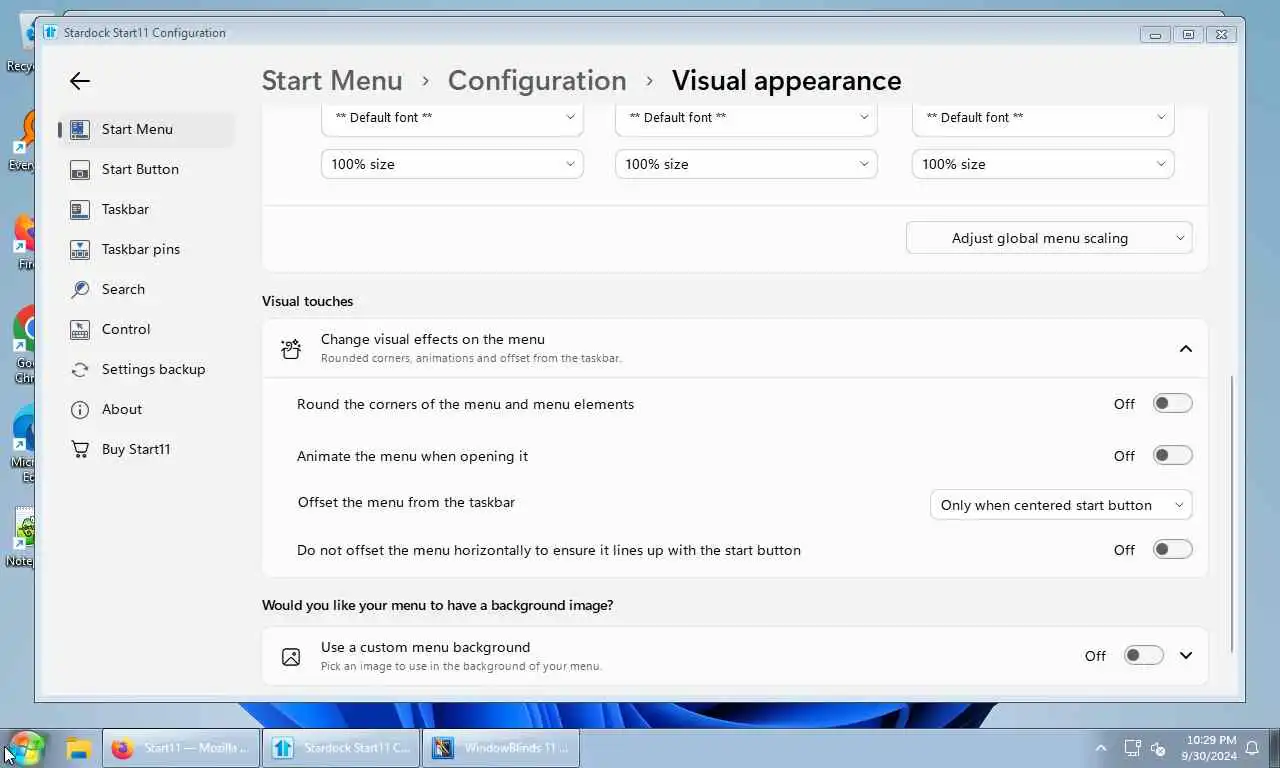The height and width of the screenshot is (768, 1280).
Task: Click the Taskbar pins sidebar icon
Action: click(80, 249)
